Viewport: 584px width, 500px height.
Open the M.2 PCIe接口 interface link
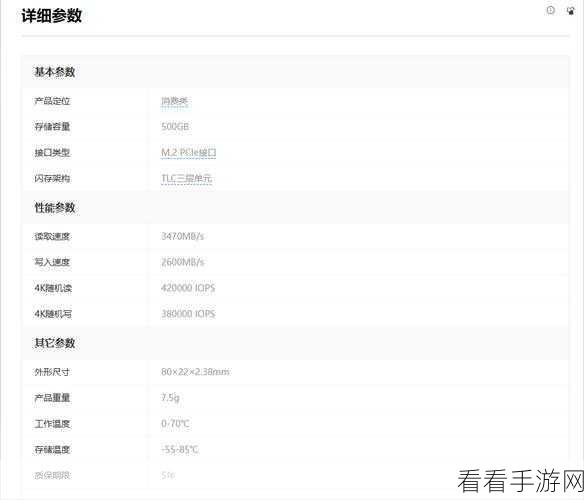pyautogui.click(x=188, y=153)
